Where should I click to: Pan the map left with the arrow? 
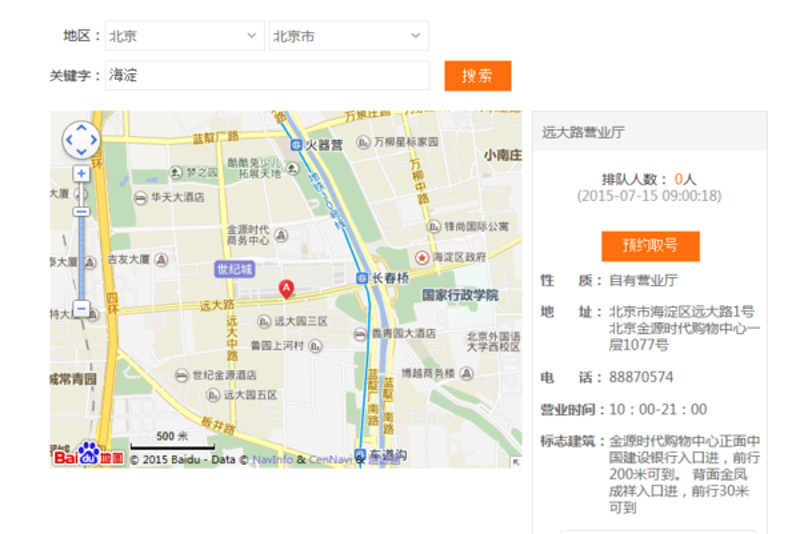(x=69, y=140)
